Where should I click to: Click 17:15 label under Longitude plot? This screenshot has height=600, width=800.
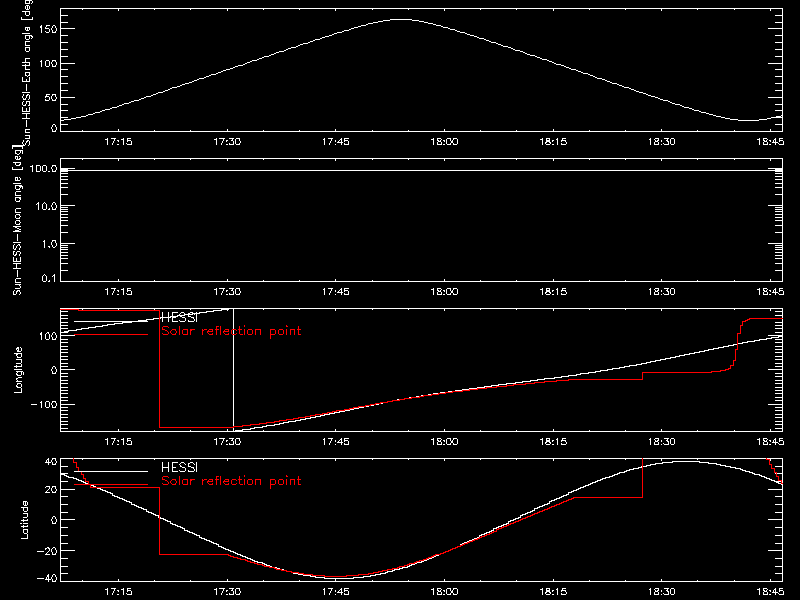tap(118, 442)
